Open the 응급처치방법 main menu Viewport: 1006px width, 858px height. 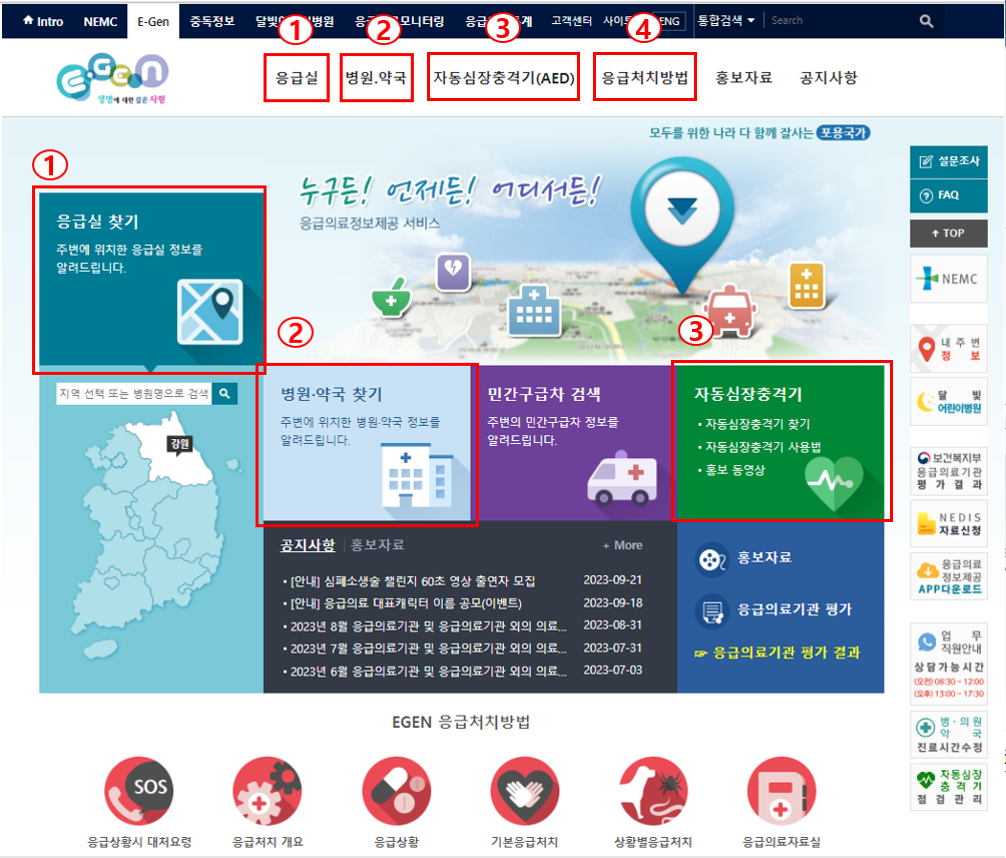pos(645,78)
